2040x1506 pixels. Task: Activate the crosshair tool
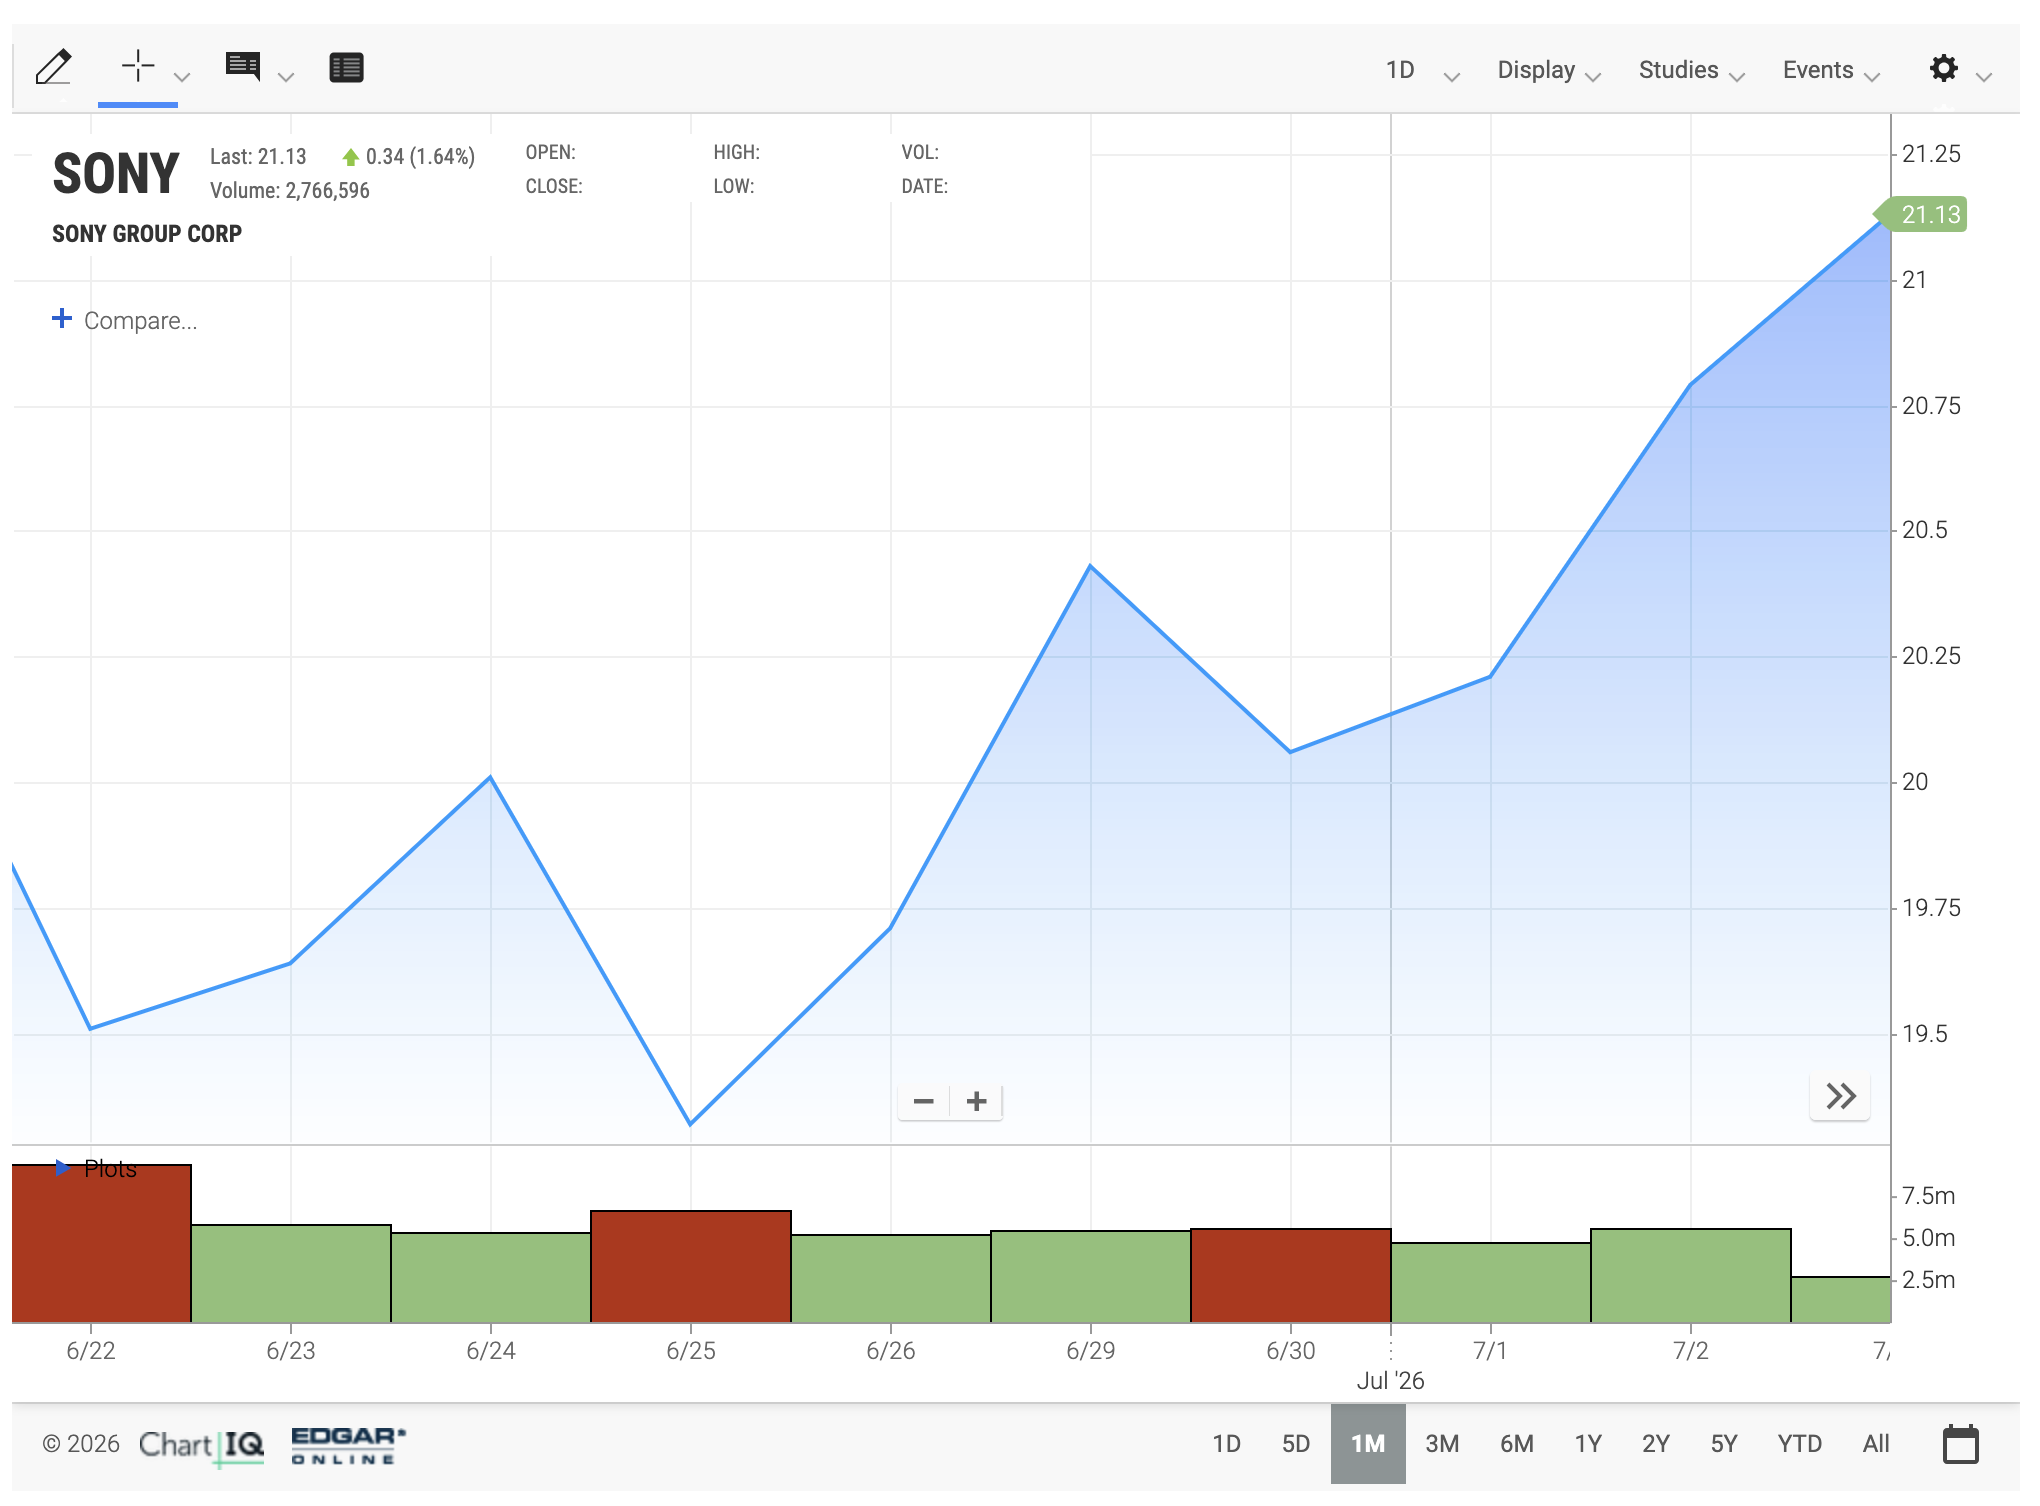(x=138, y=67)
